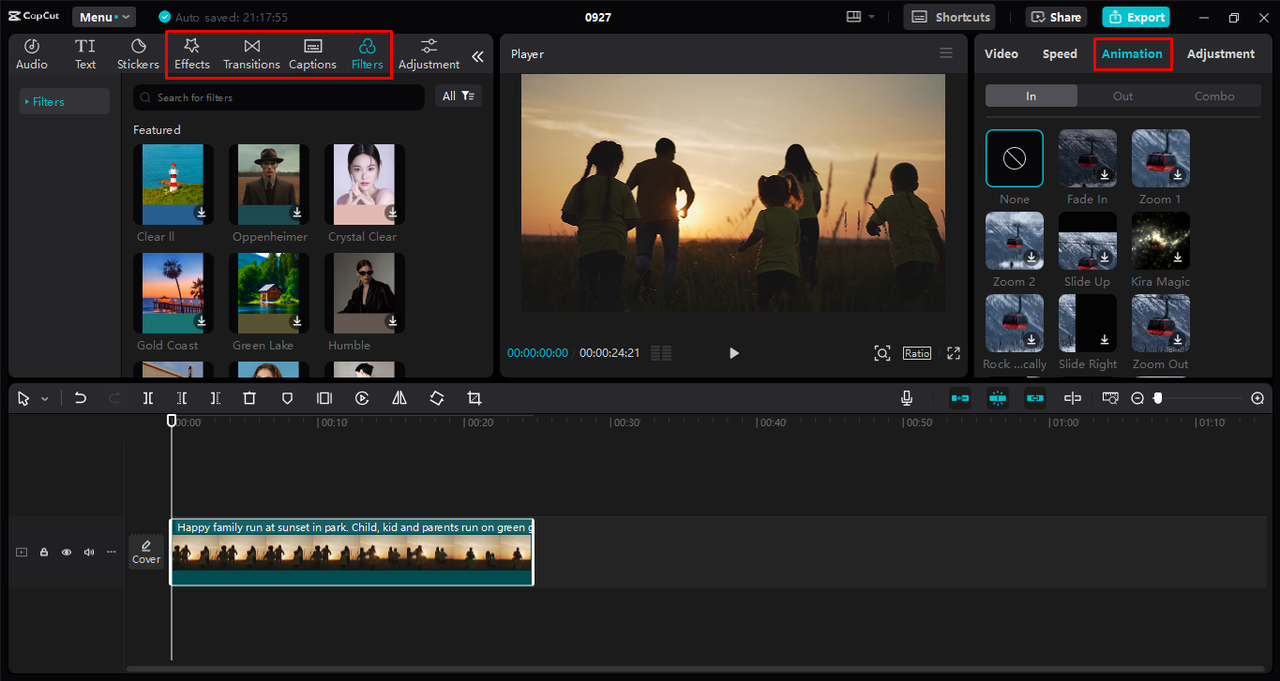Select the Oppenheimer filter thumbnail
The image size is (1280, 681).
pyautogui.click(x=269, y=184)
